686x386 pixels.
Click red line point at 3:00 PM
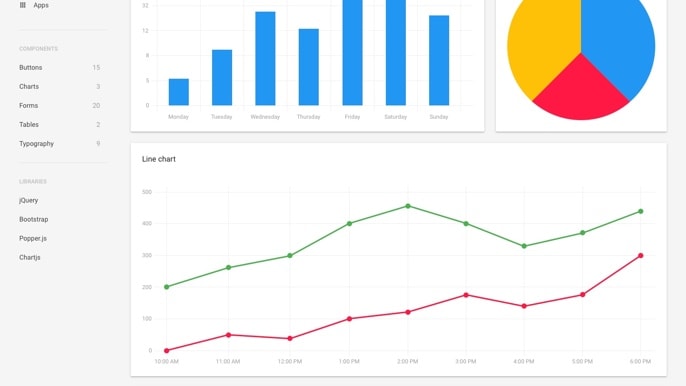click(x=466, y=295)
